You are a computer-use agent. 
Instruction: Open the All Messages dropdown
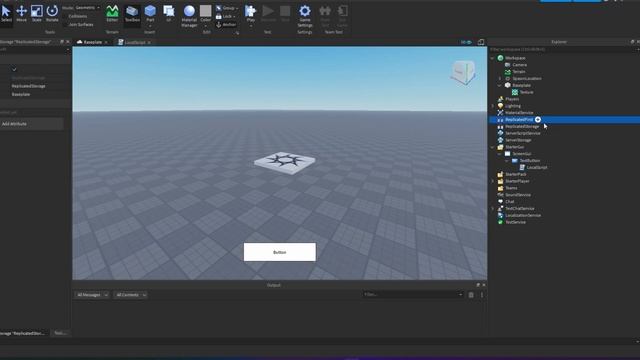tap(92, 295)
